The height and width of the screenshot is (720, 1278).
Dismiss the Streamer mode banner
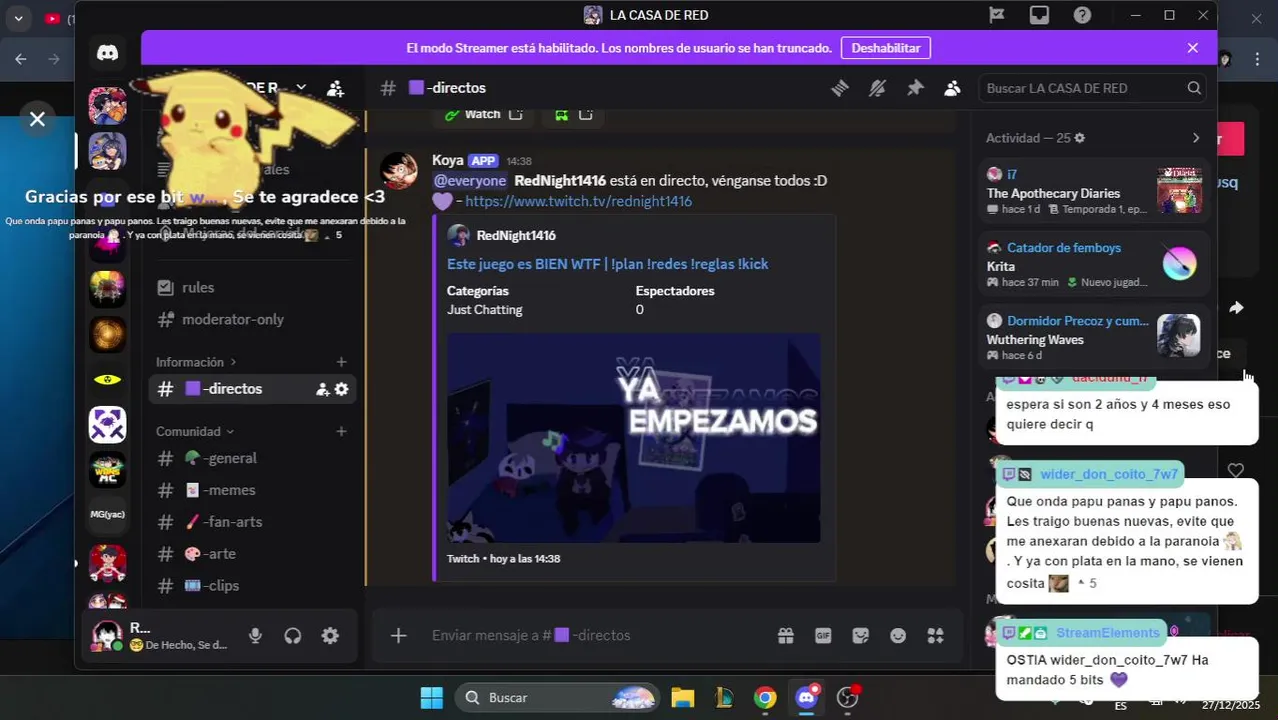pos(1192,48)
